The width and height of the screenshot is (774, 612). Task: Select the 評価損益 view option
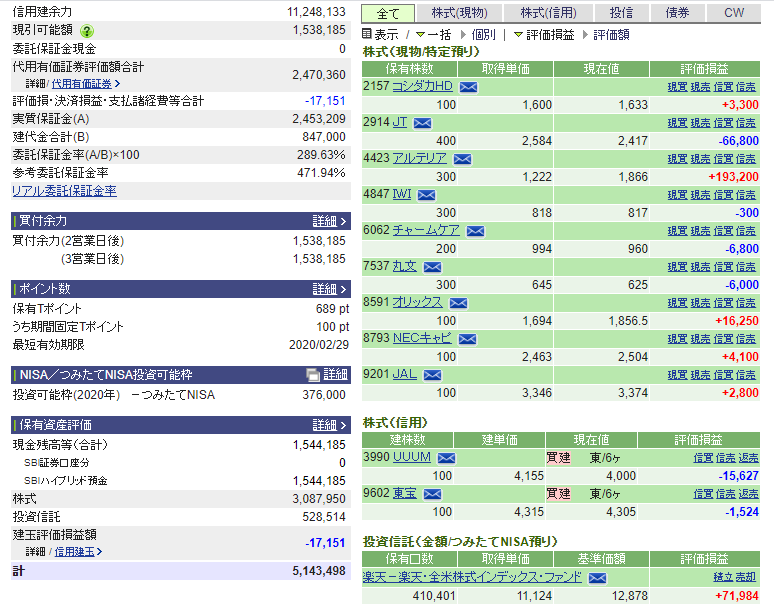click(550, 35)
